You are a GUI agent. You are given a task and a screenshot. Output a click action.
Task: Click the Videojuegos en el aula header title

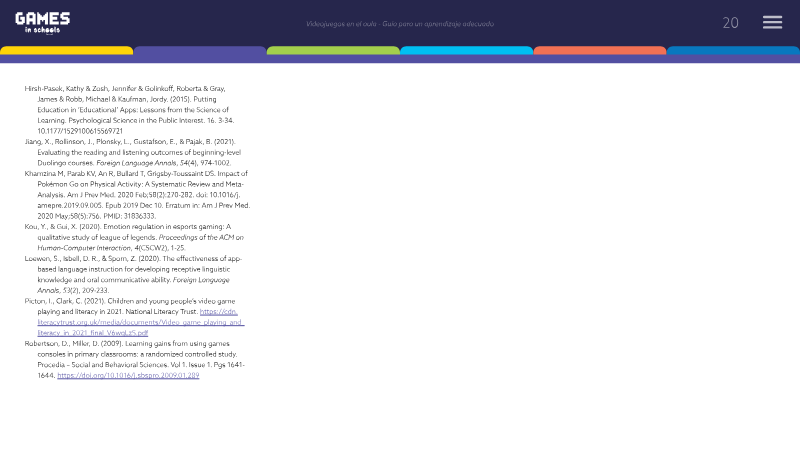coord(400,23)
